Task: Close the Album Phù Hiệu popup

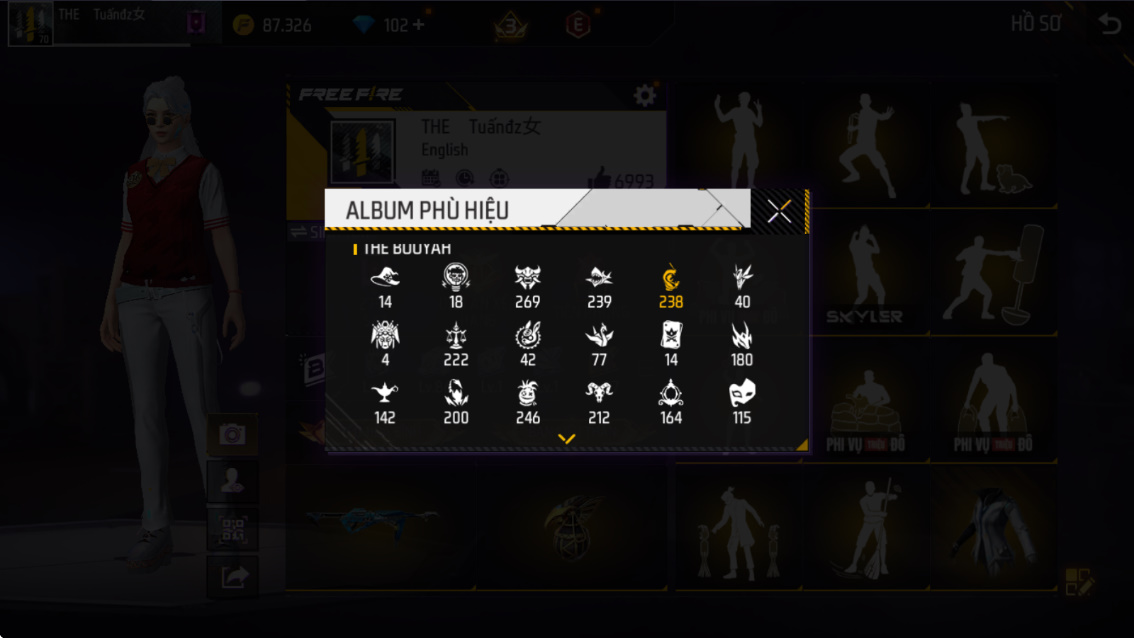Action: point(779,210)
